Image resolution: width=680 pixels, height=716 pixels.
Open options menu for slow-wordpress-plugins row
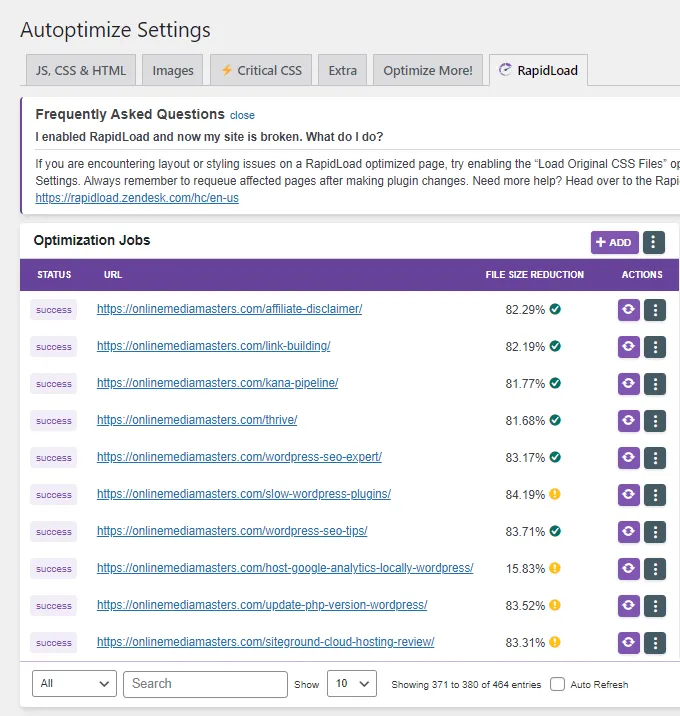click(x=655, y=495)
